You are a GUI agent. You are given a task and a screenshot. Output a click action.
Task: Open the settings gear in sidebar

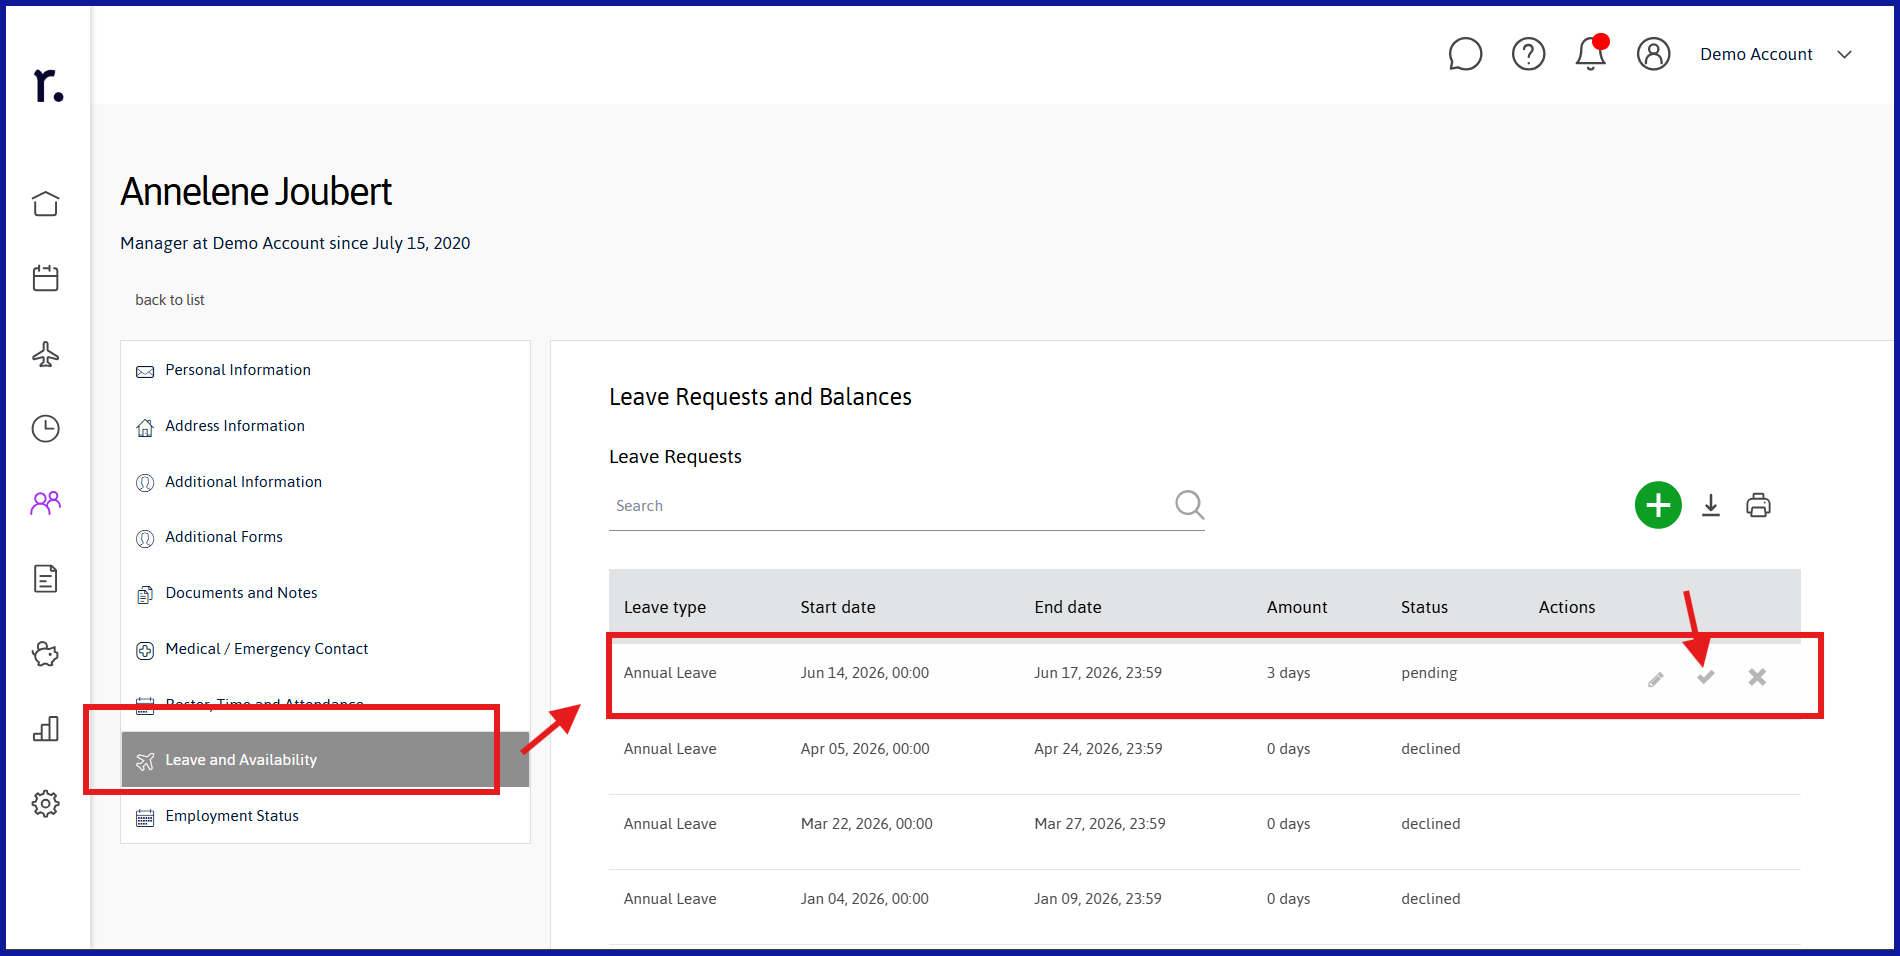coord(46,803)
